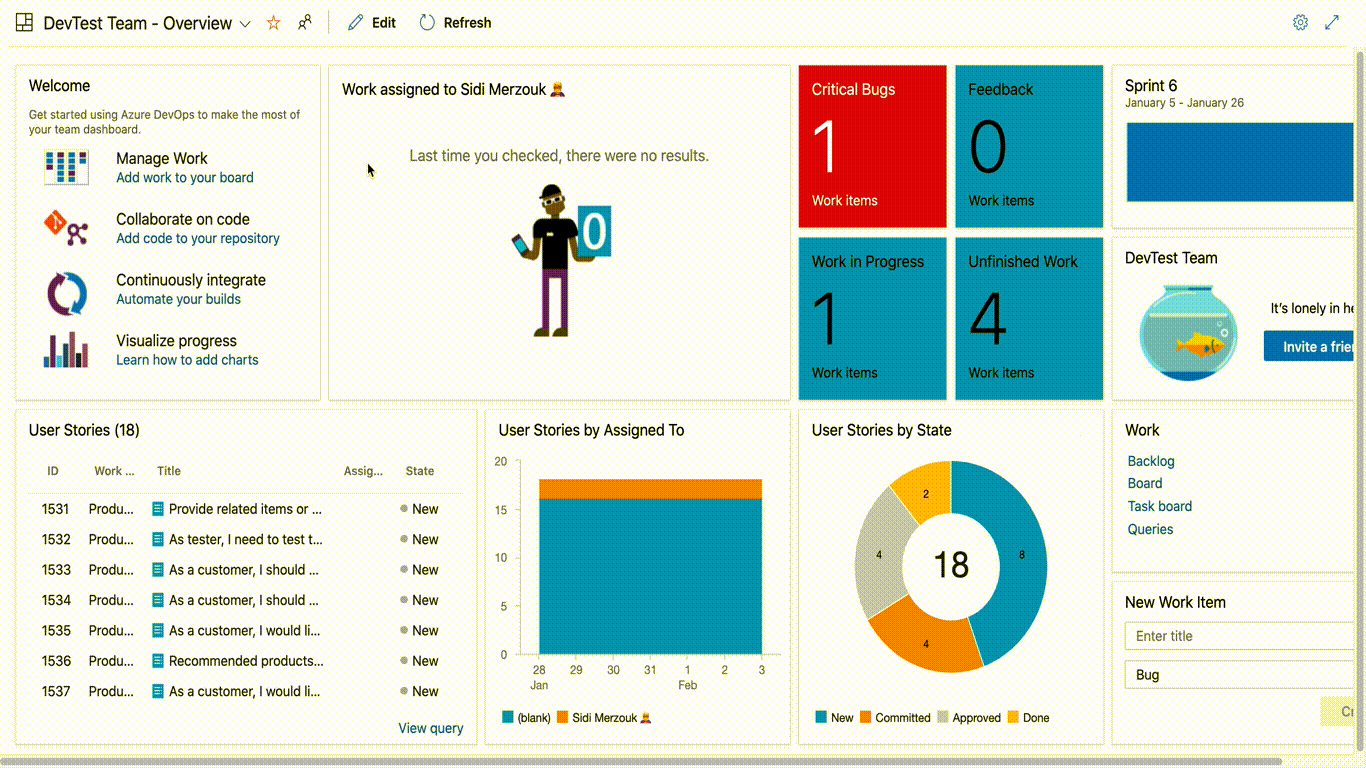This screenshot has height=768, width=1366.
Task: Click the user story icon beside ID 1531
Action: click(x=156, y=508)
